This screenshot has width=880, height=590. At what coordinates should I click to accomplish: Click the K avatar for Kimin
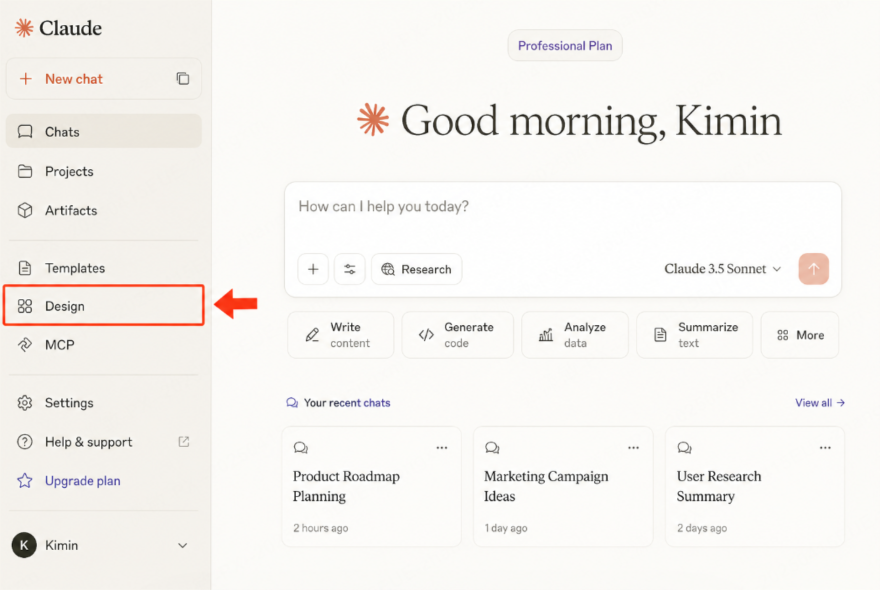point(24,545)
